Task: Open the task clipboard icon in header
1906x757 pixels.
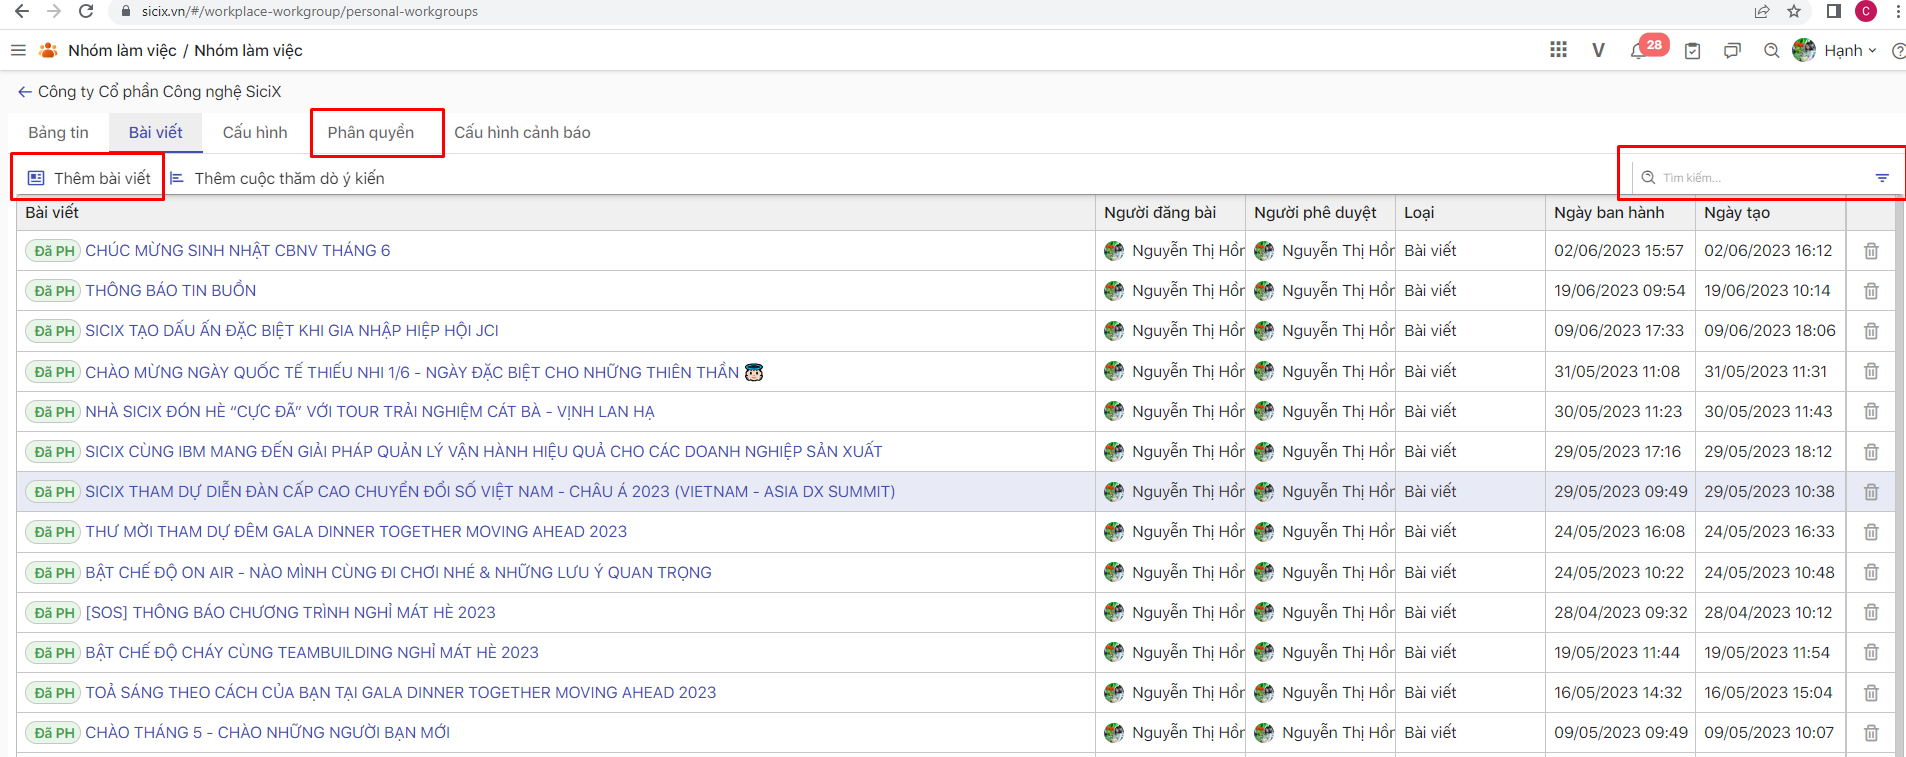Action: pyautogui.click(x=1692, y=51)
